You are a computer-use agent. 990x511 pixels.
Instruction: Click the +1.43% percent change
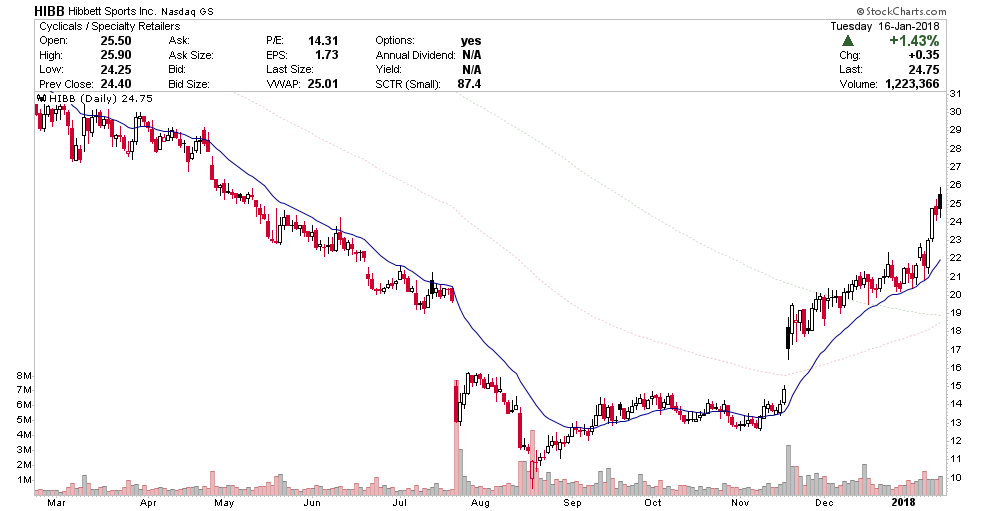[x=915, y=41]
